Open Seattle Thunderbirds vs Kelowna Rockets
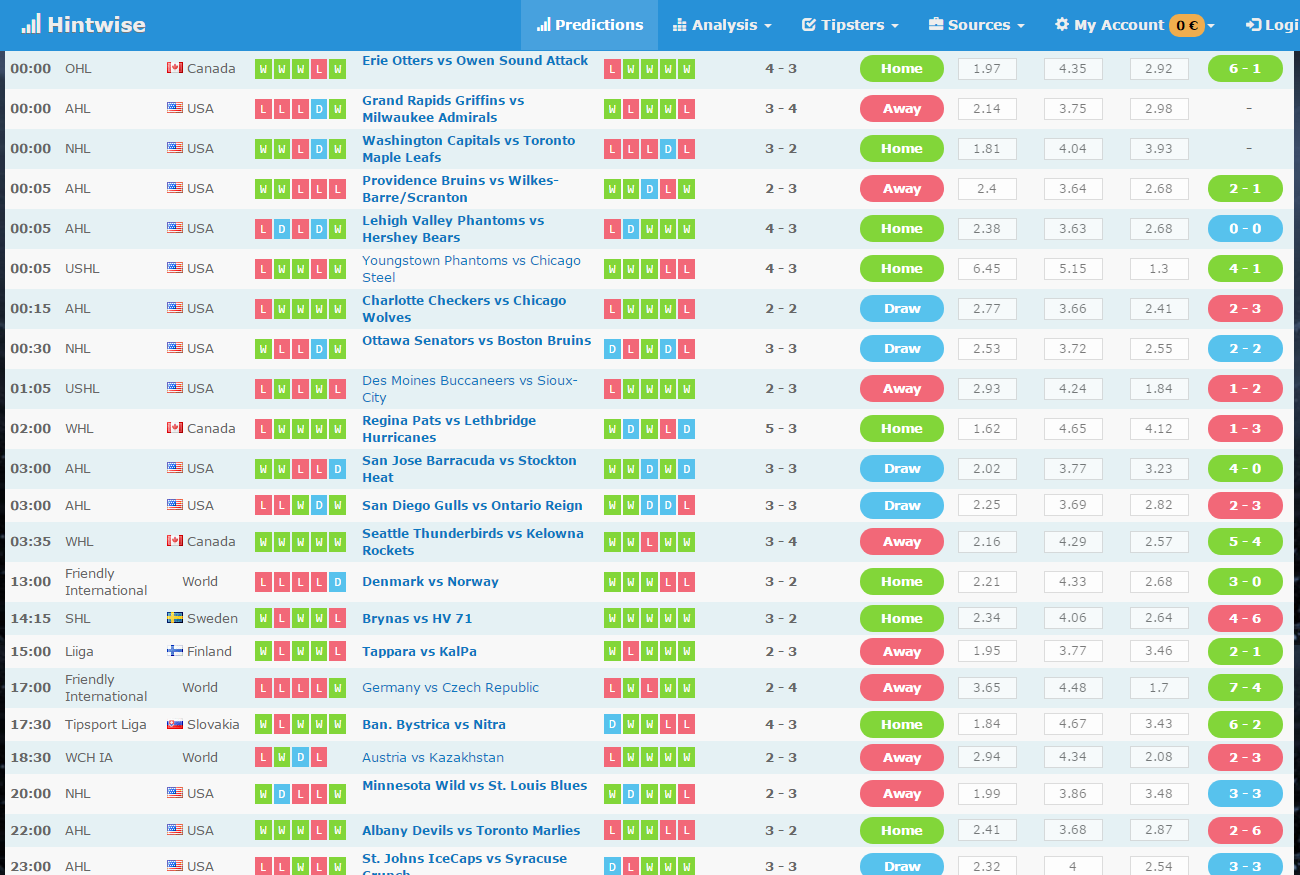Screen dimensions: 1300x875 tap(473, 542)
